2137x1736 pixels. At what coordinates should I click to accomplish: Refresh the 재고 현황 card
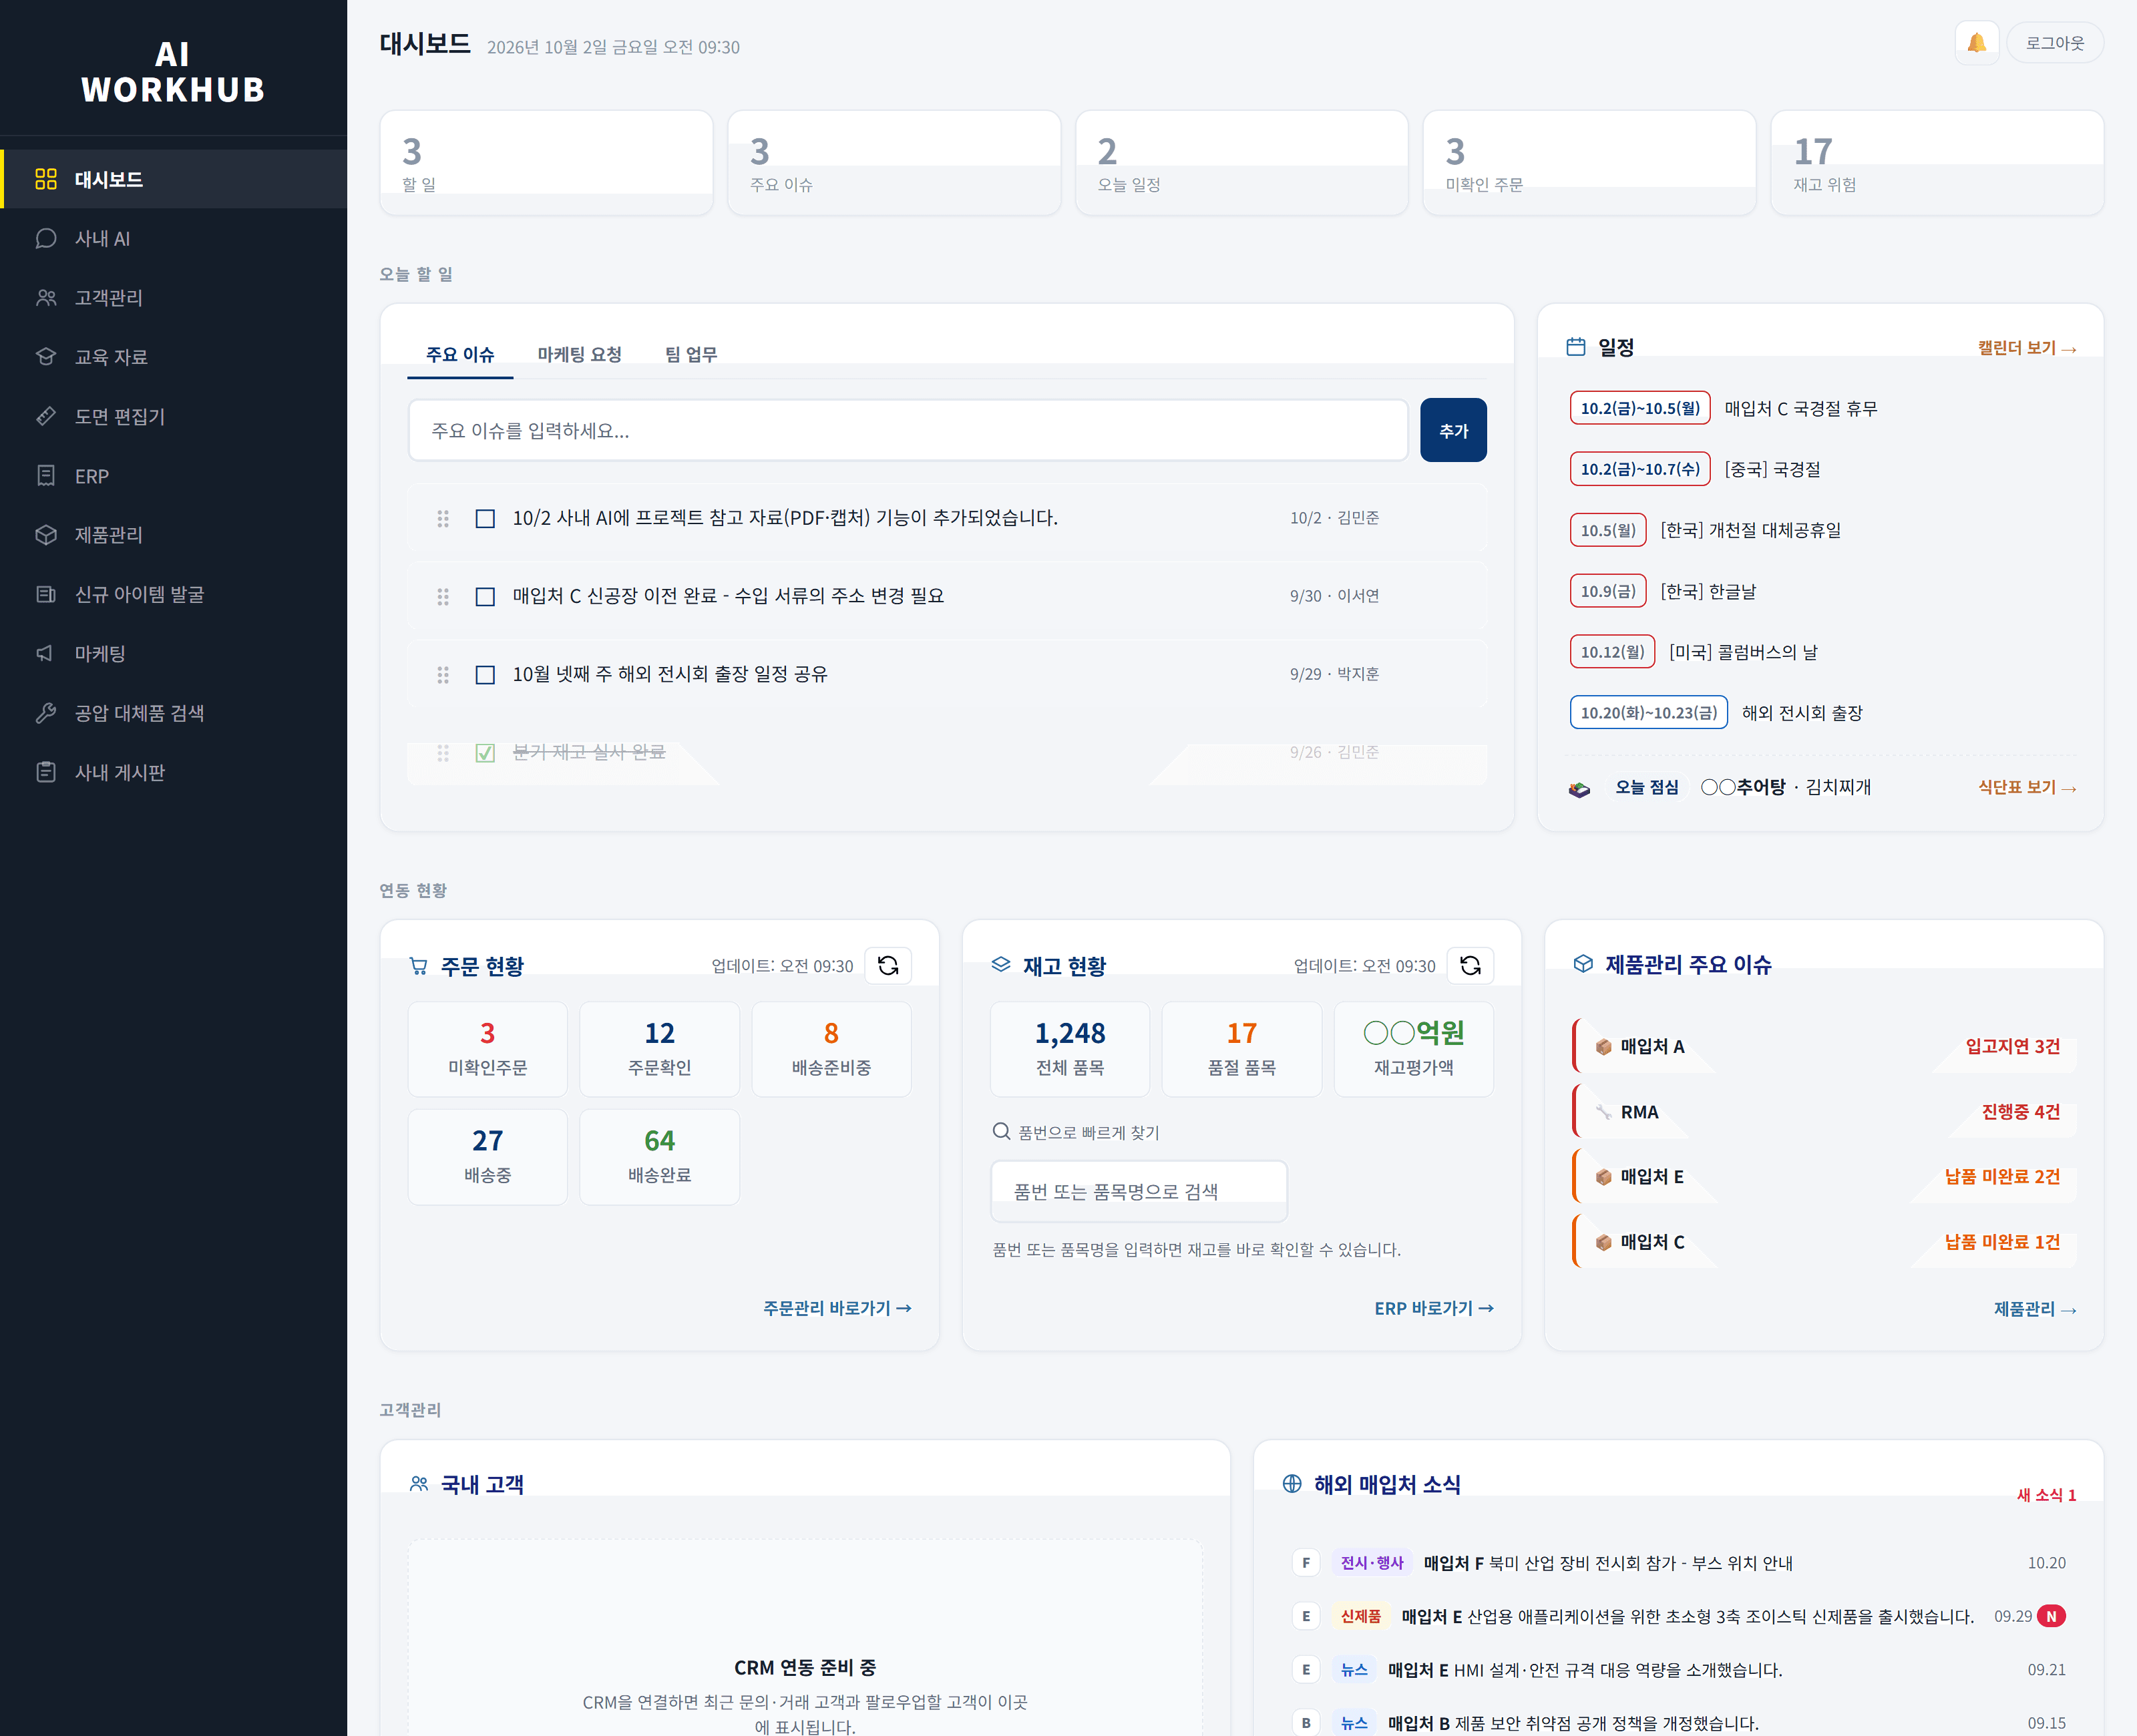1470,965
